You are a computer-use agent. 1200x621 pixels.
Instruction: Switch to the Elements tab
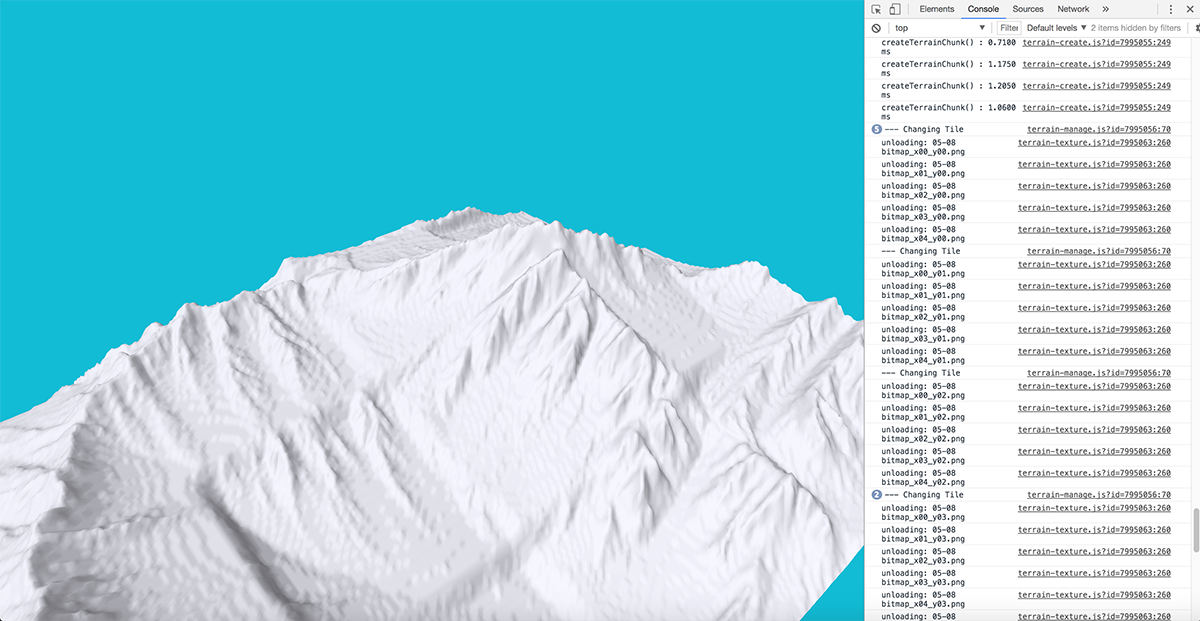(936, 9)
